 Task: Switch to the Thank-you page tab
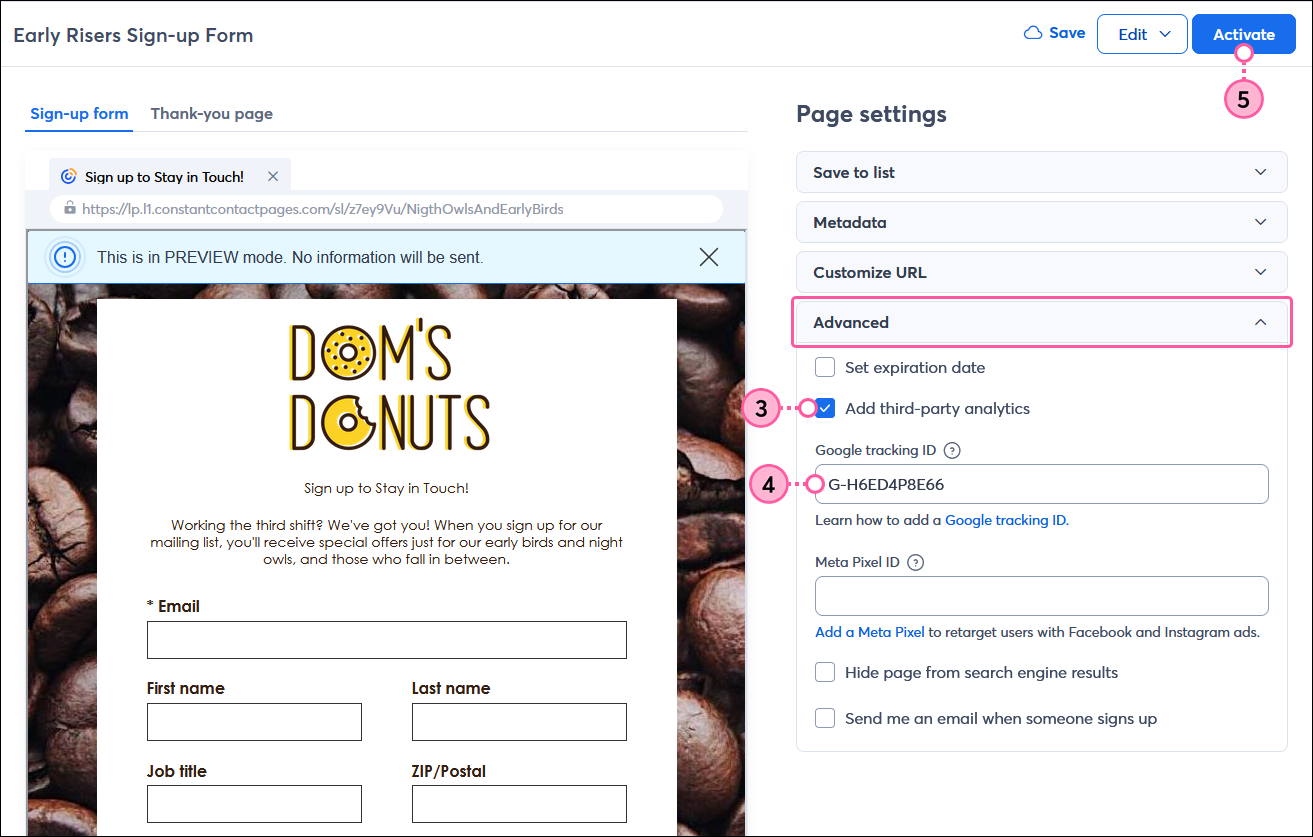click(212, 113)
